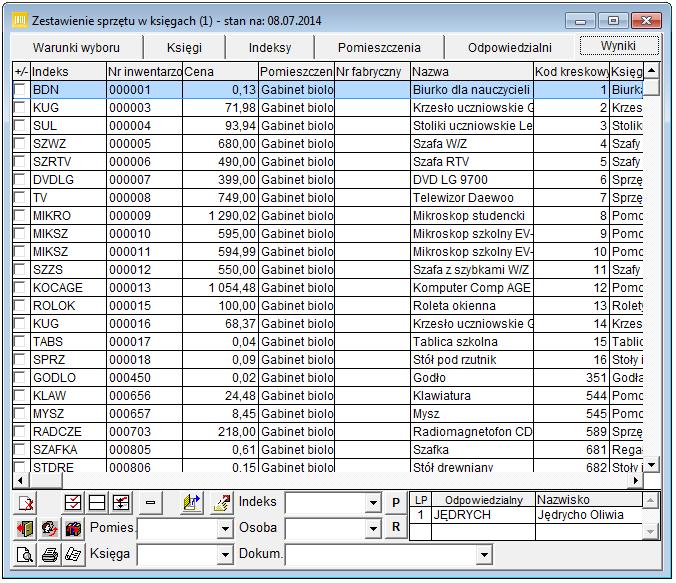The width and height of the screenshot is (676, 583).
Task: Switch to the Wyniki tab
Action: (618, 46)
